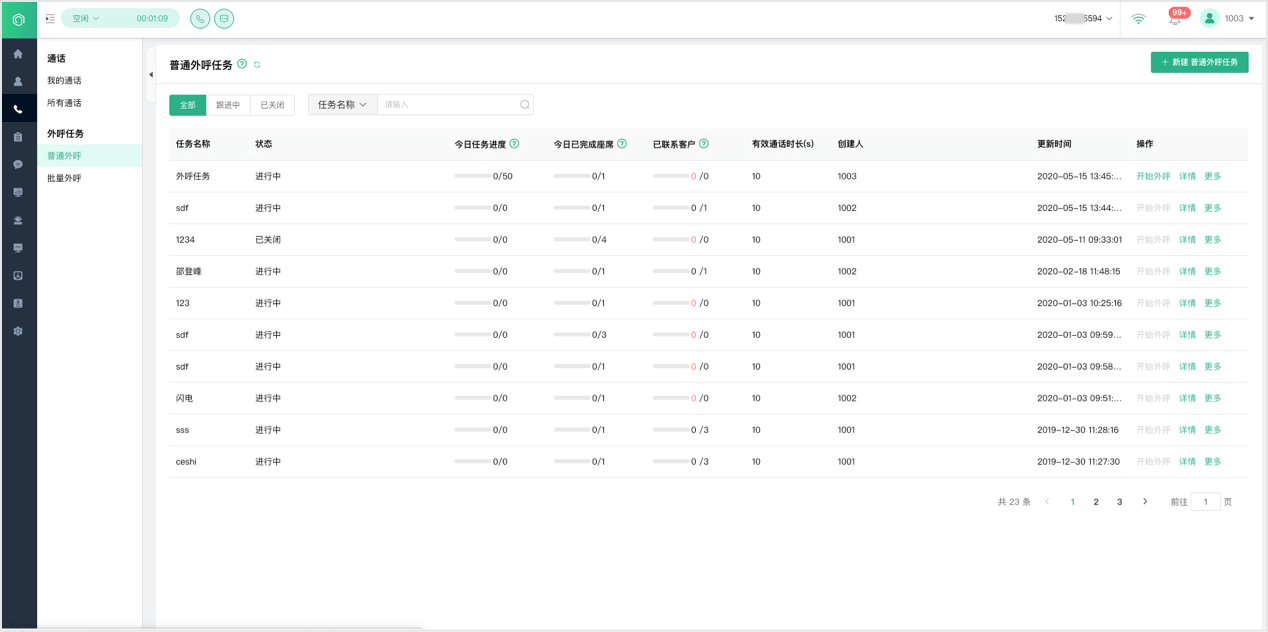
Task: Click the next page arrow
Action: coord(1145,502)
